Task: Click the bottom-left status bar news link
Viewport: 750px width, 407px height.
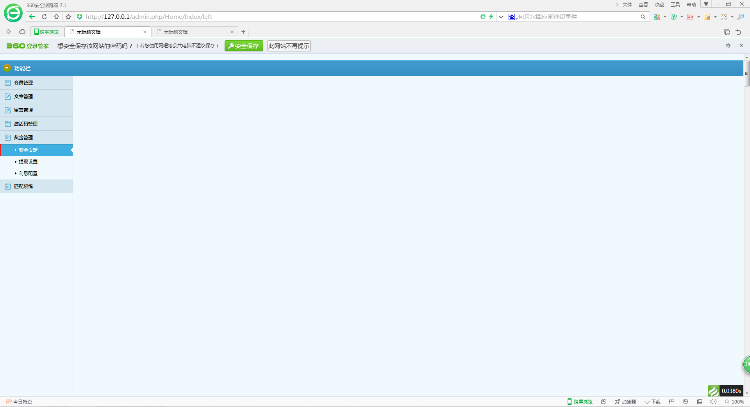Action: tap(19, 402)
